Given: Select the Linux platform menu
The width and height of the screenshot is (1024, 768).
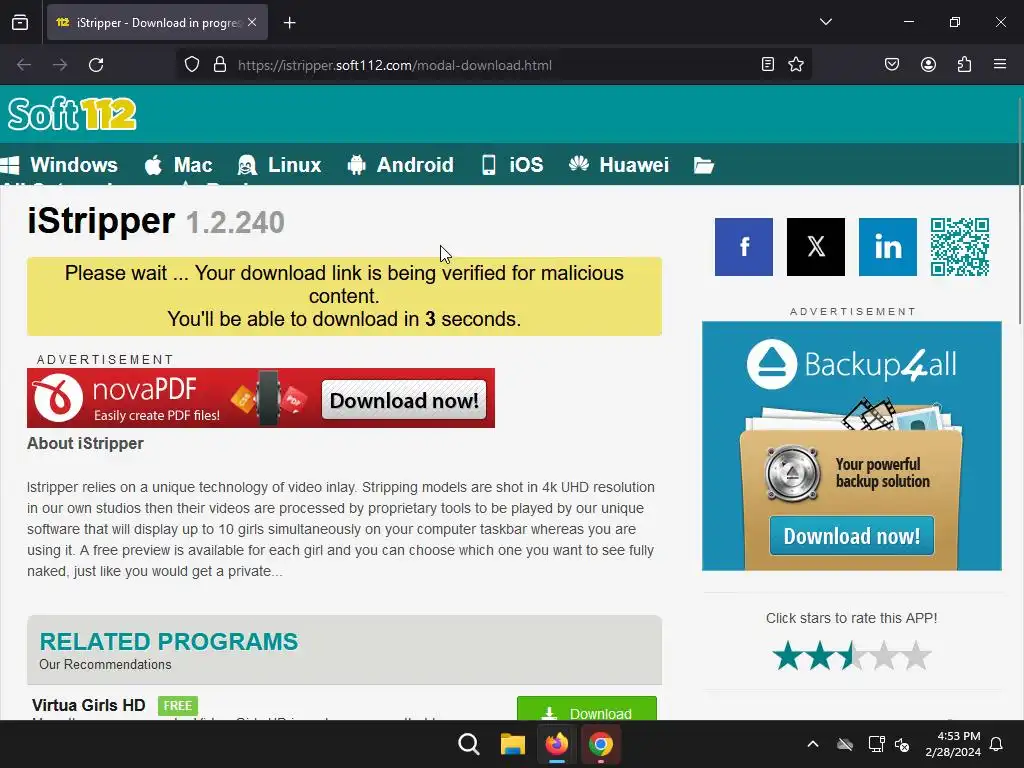Looking at the screenshot, I should coord(280,165).
